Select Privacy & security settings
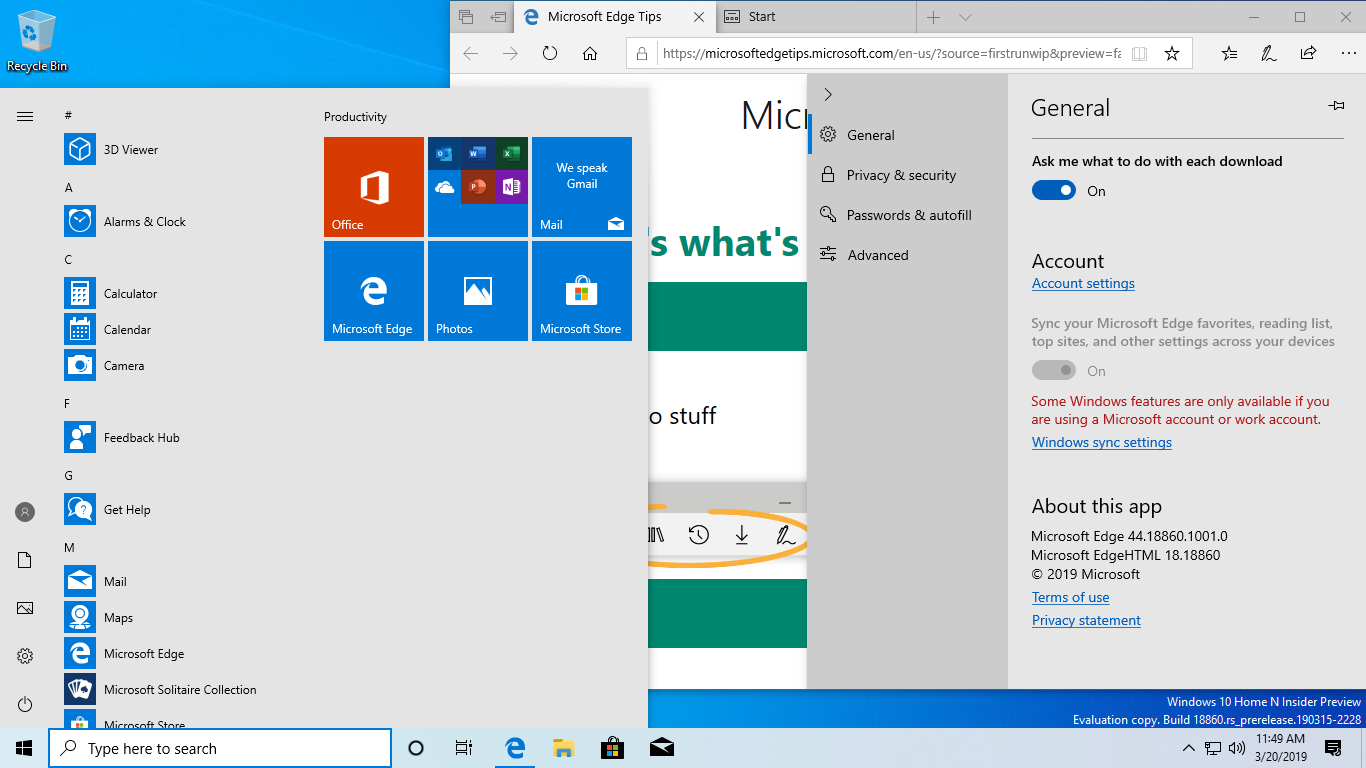 [908, 175]
